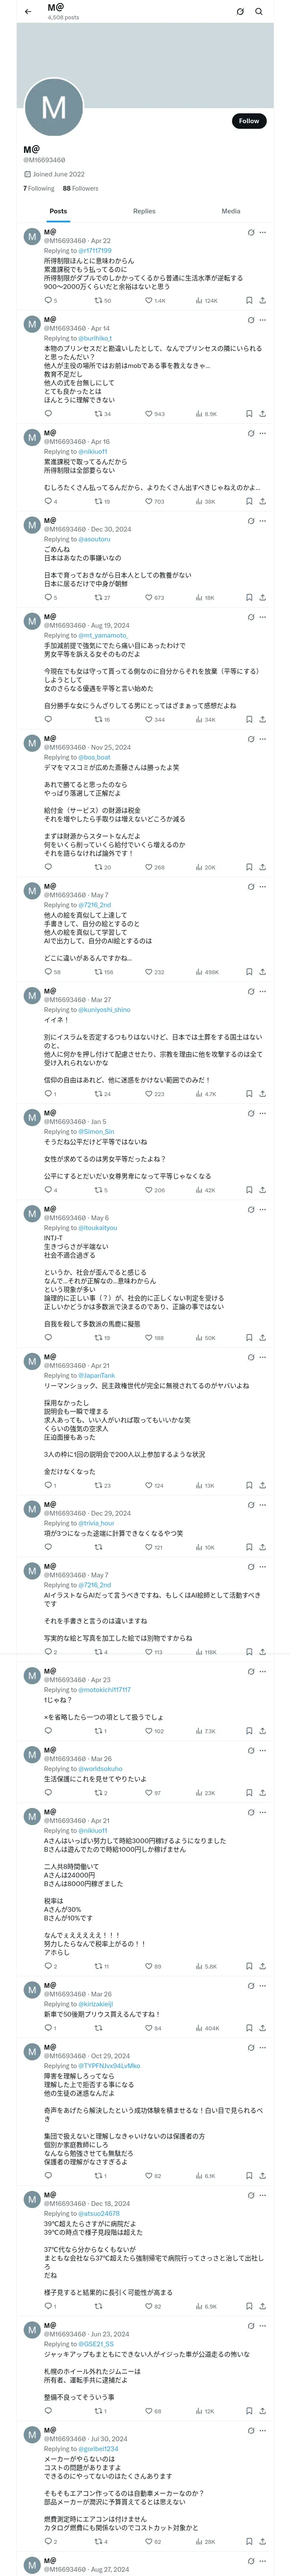Go back using the top arrow icon
This screenshot has height=2576, width=290.
point(28,12)
